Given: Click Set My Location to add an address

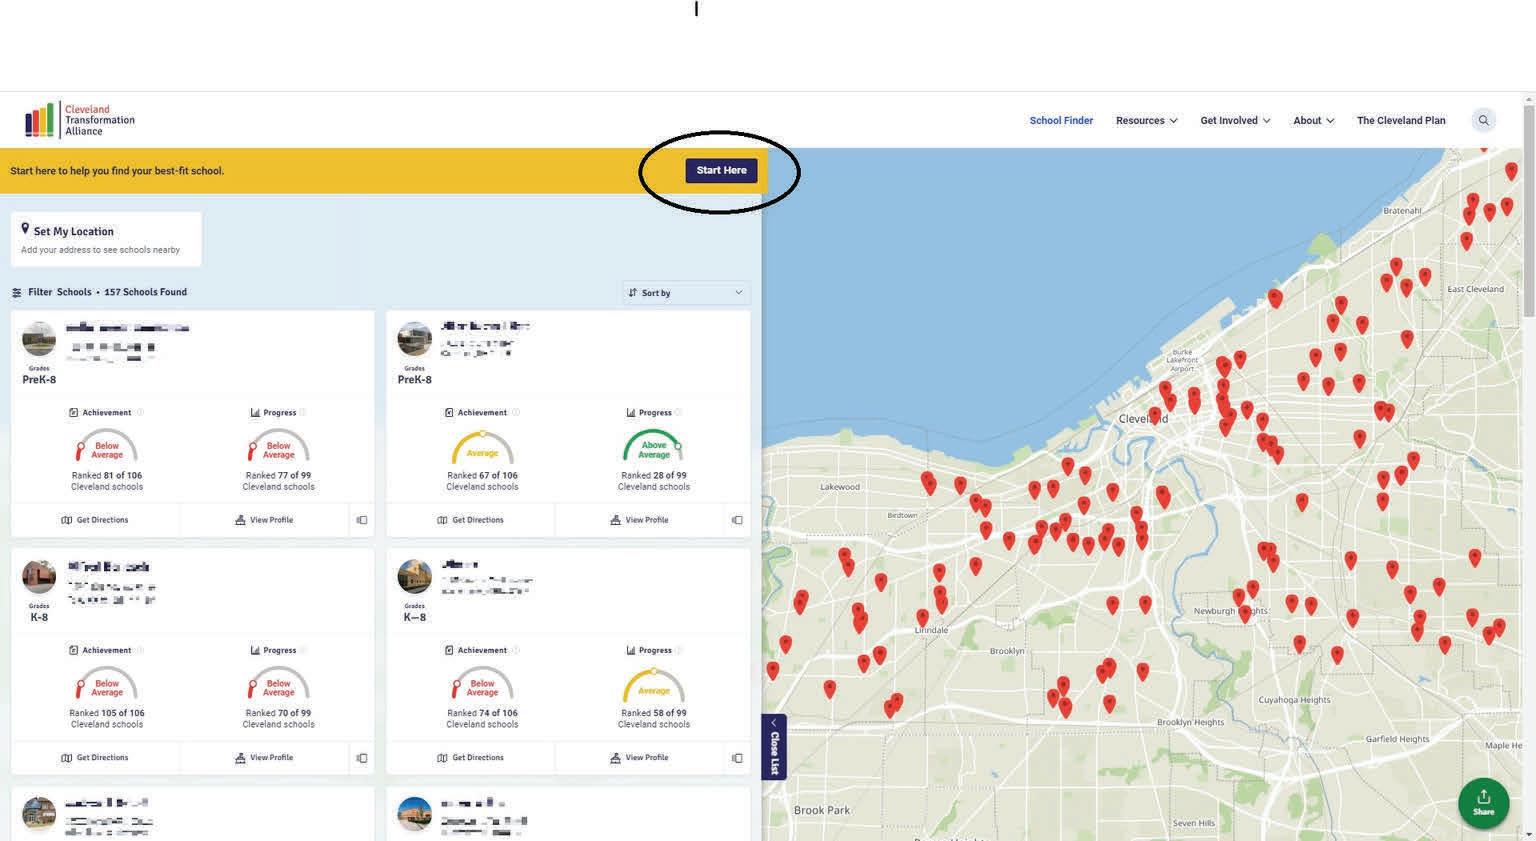Looking at the screenshot, I should (x=106, y=239).
